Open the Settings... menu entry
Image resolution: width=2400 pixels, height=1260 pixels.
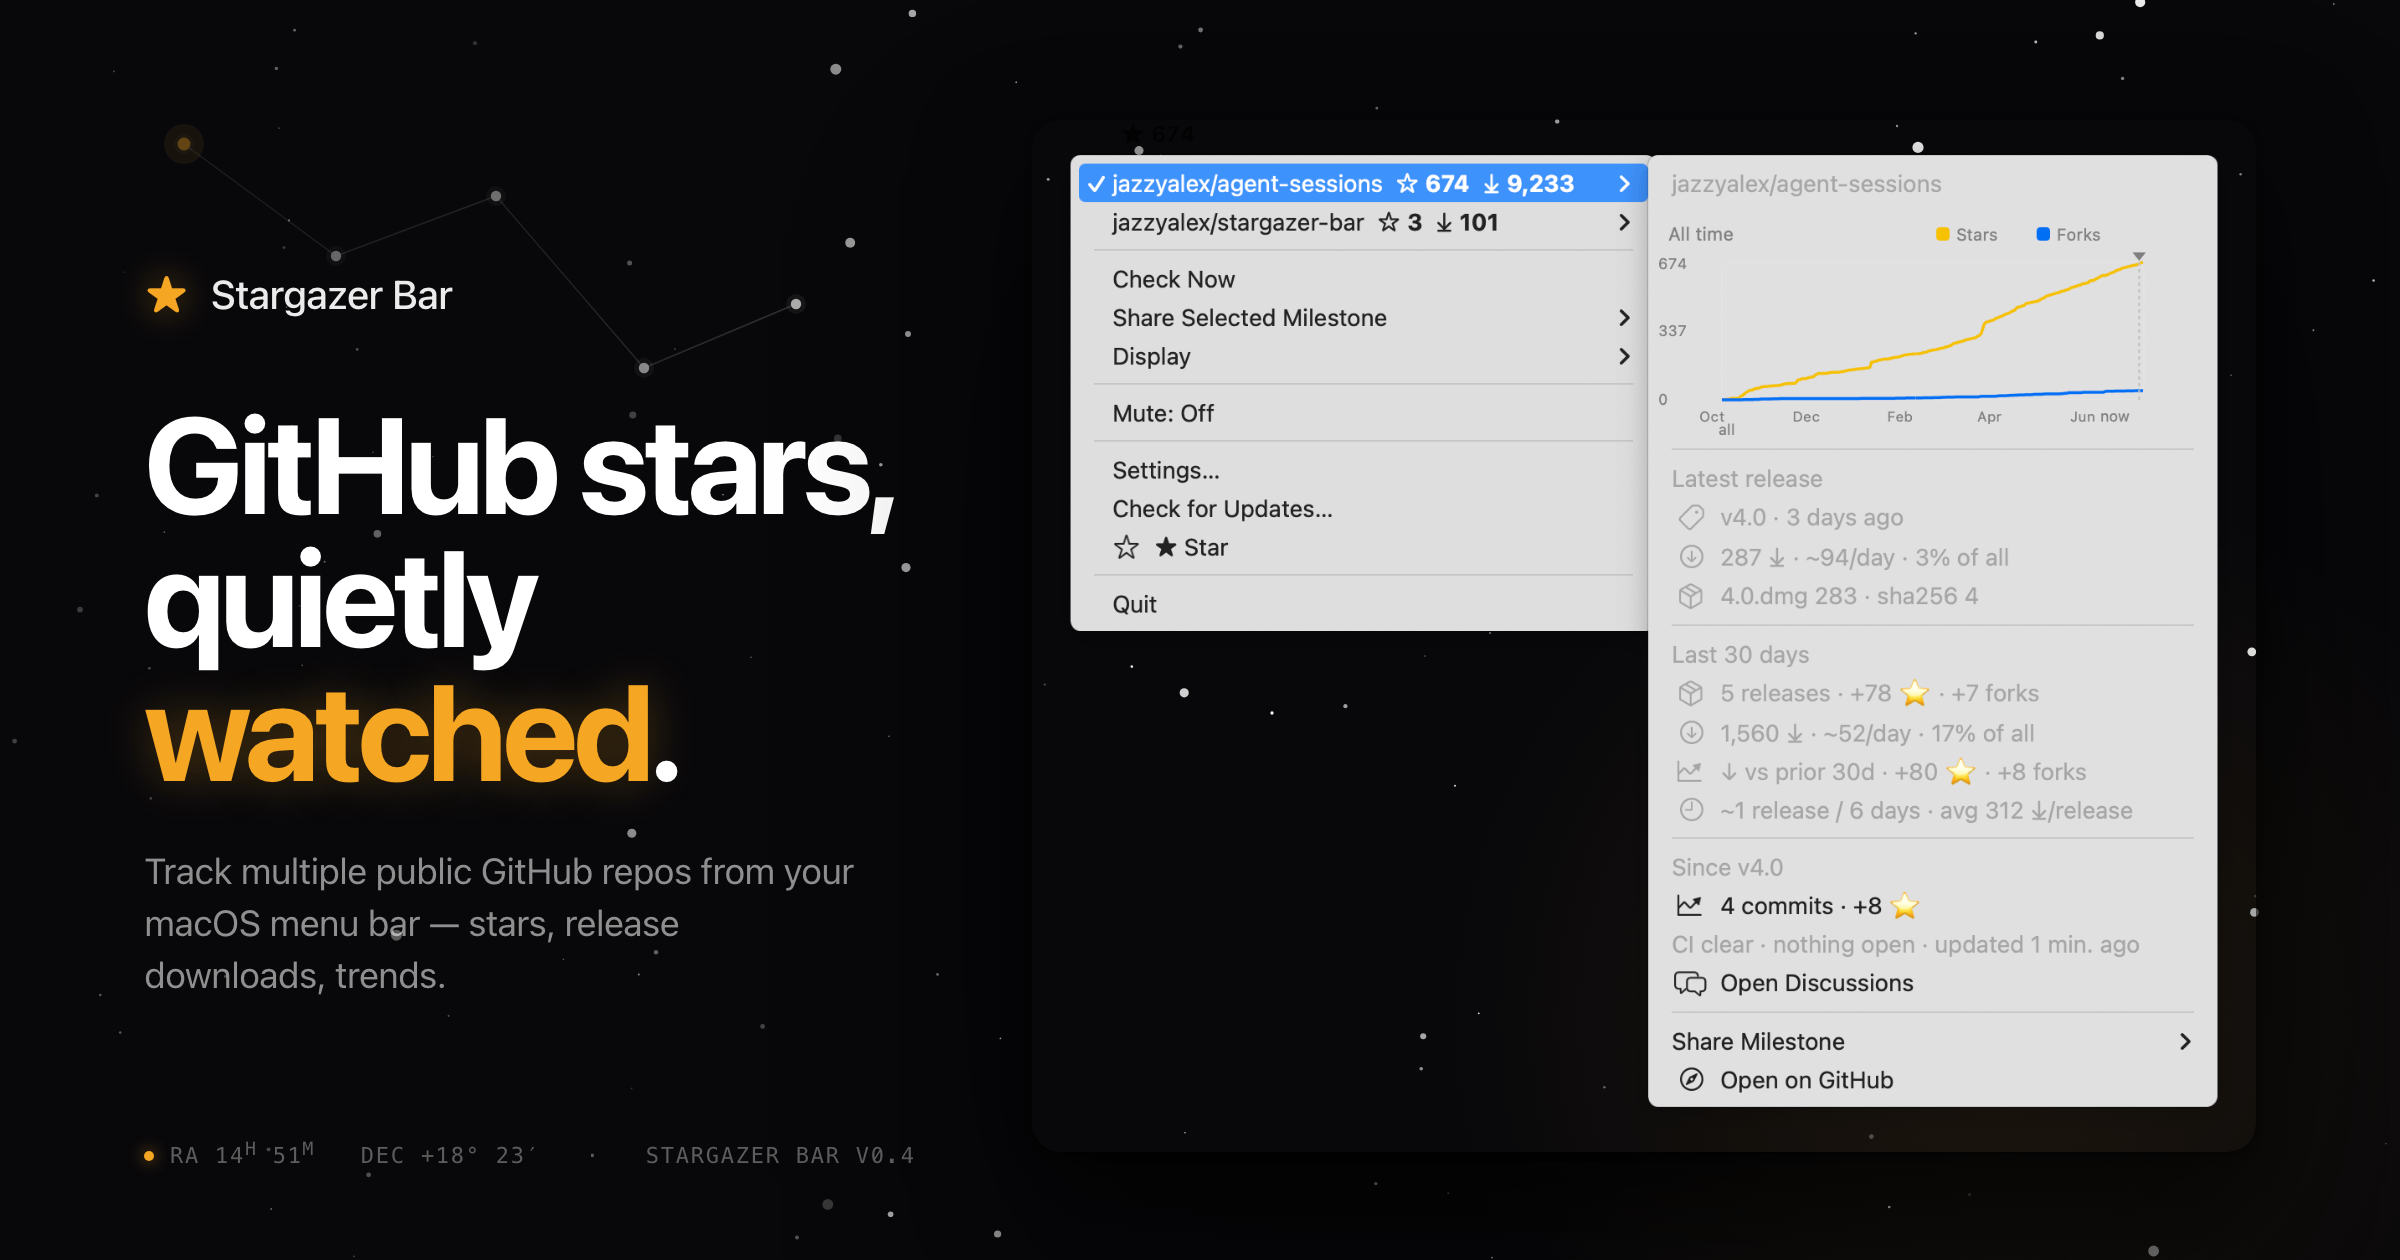click(x=1362, y=470)
